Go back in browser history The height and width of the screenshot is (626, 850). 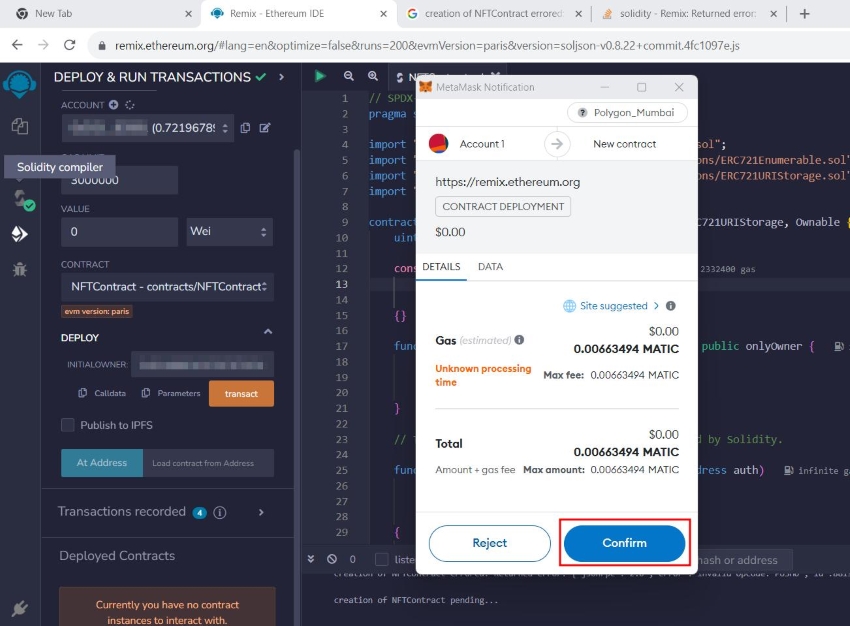coord(17,45)
